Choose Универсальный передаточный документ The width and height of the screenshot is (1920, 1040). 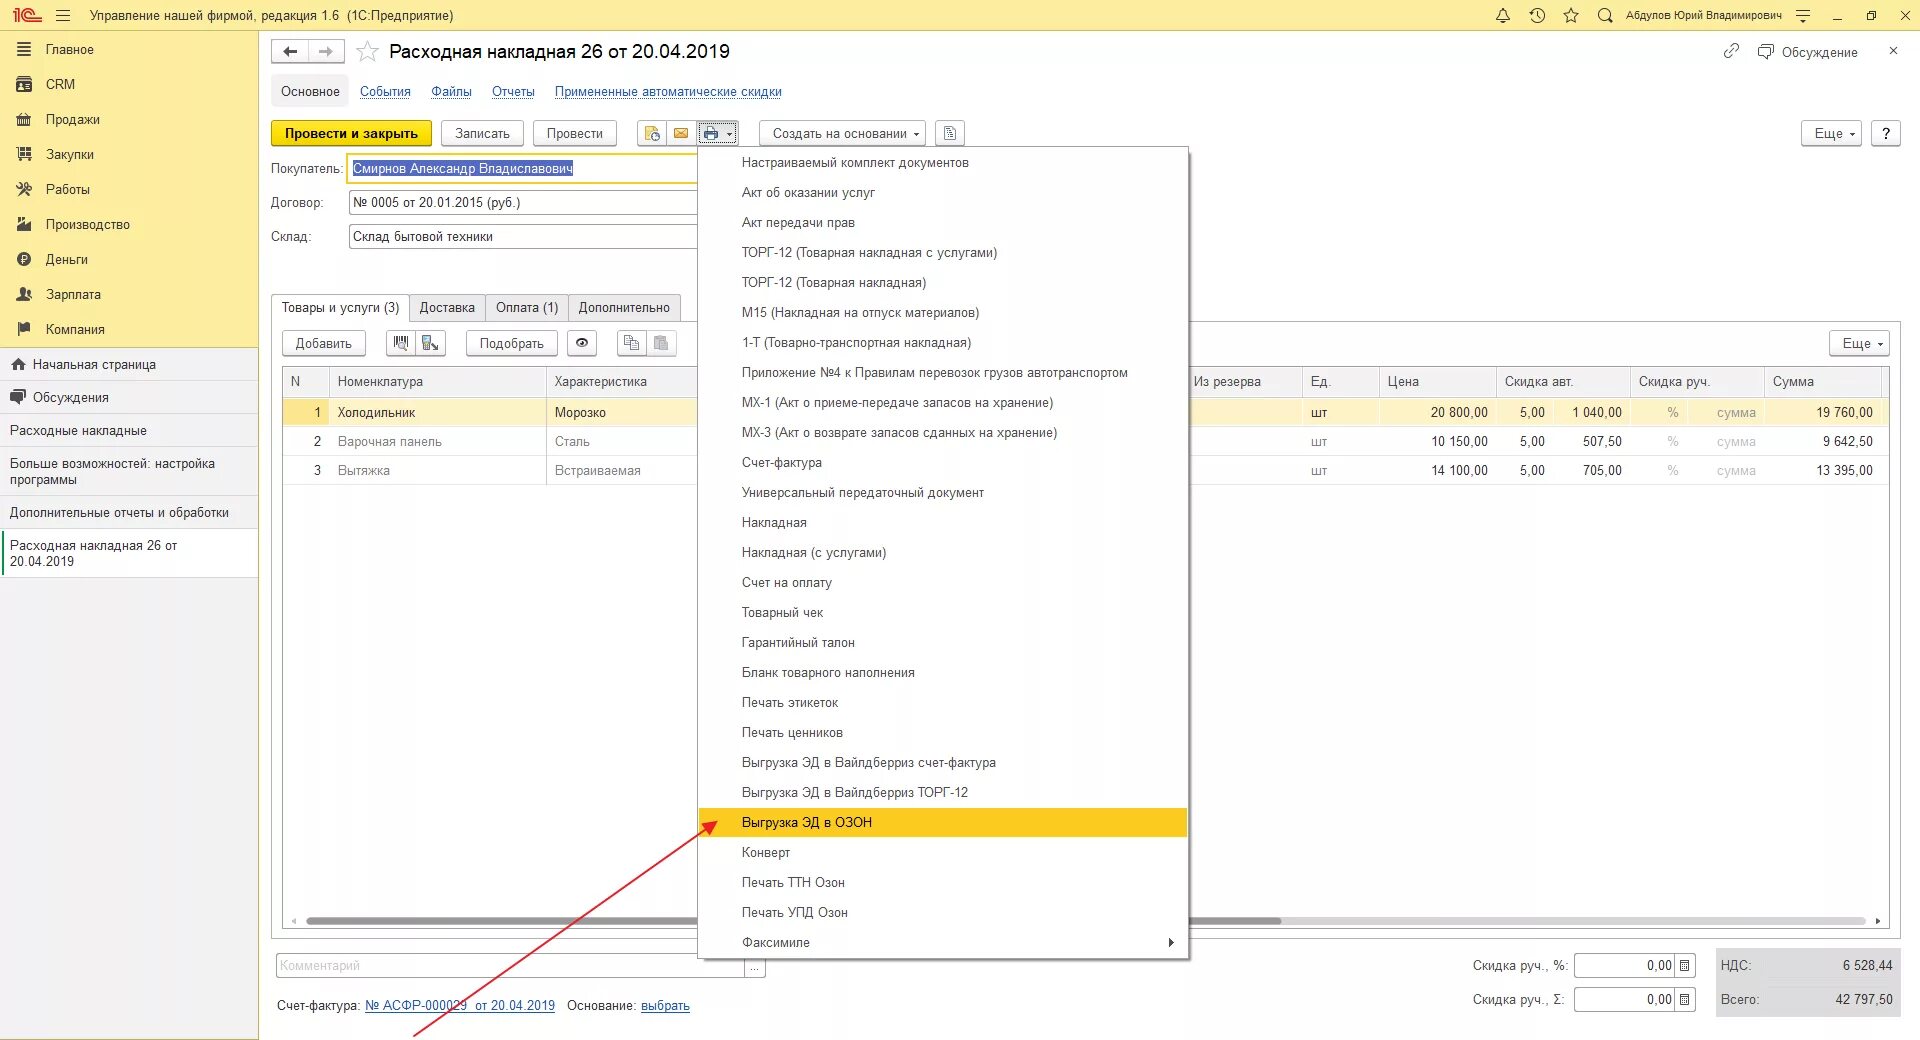click(x=943, y=492)
